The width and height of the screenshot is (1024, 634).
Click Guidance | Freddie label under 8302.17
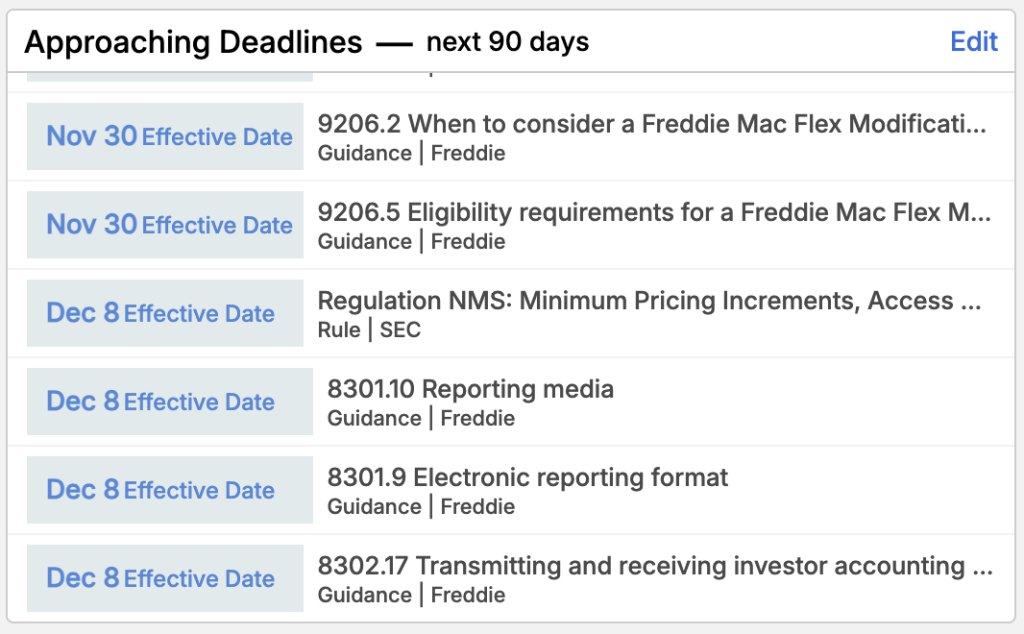tap(411, 595)
